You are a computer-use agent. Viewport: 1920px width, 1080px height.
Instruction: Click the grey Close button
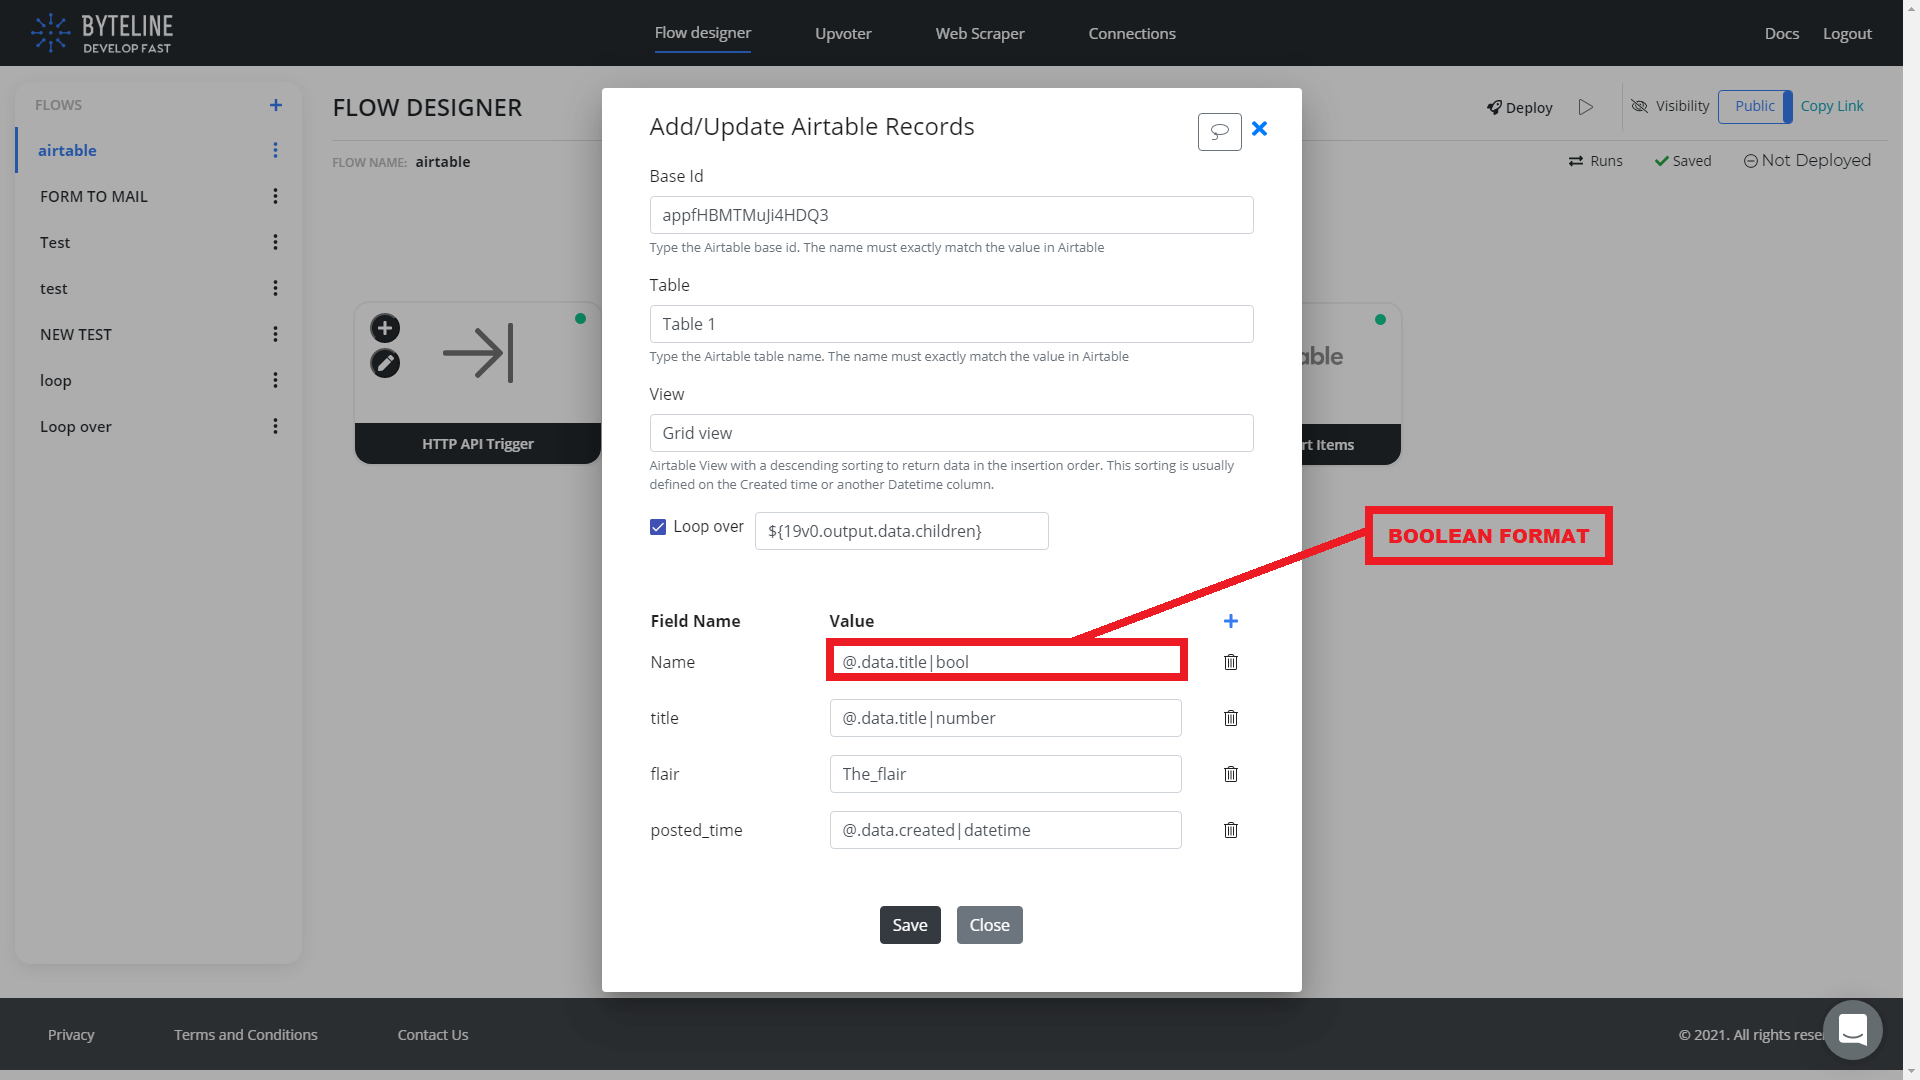(x=990, y=925)
